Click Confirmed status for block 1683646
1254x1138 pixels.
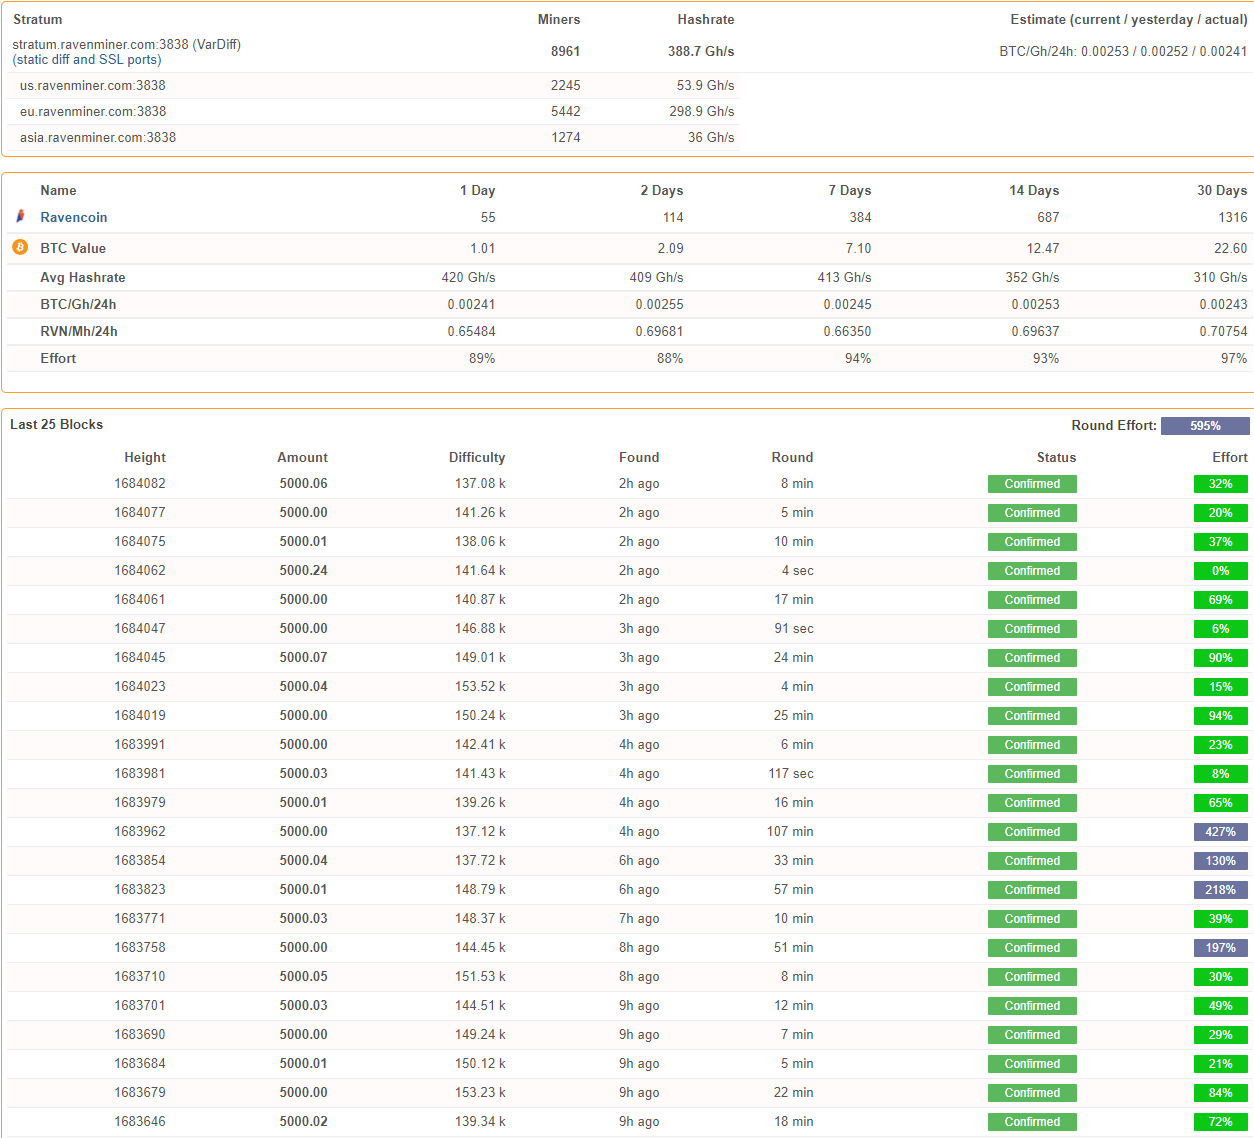pyautogui.click(x=1032, y=1122)
